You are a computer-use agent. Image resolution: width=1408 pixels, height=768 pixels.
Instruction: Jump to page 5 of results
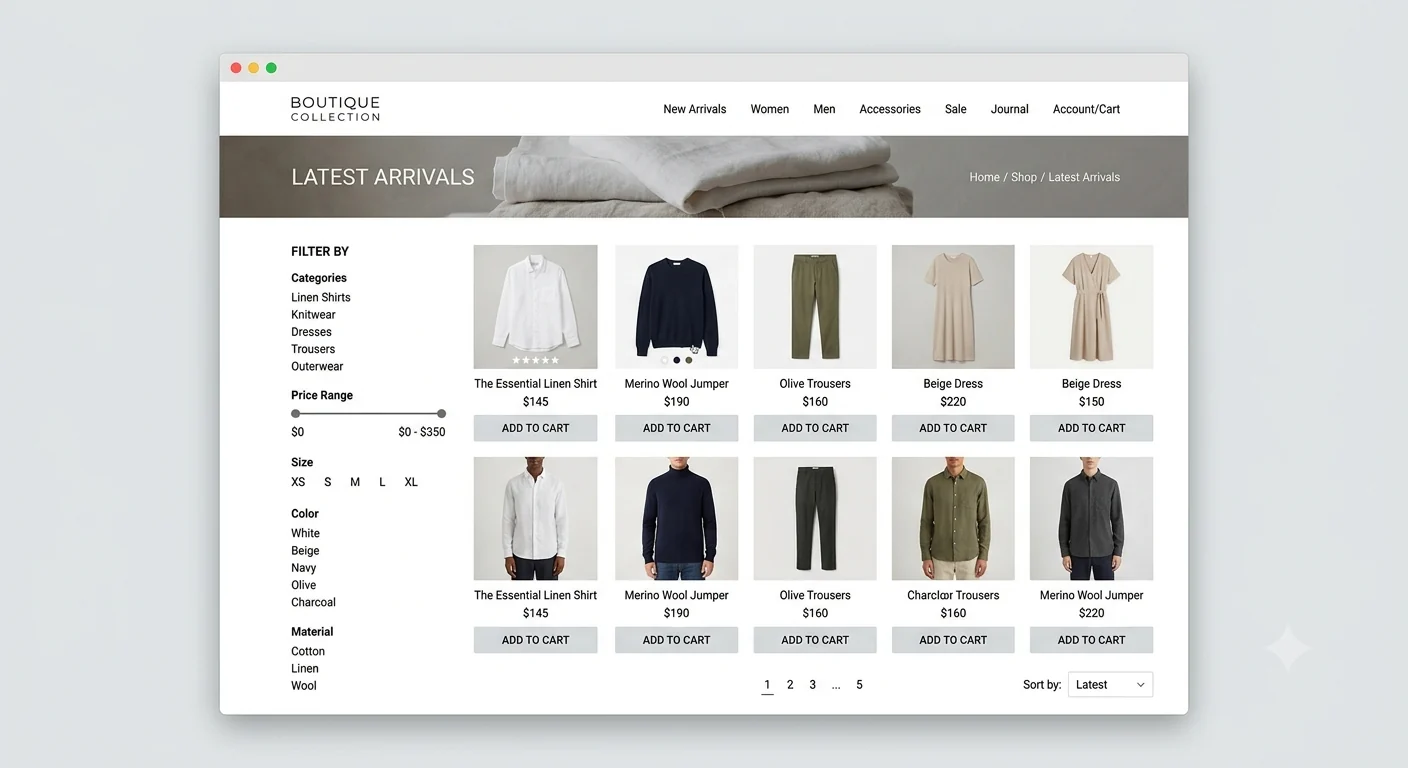pyautogui.click(x=859, y=685)
